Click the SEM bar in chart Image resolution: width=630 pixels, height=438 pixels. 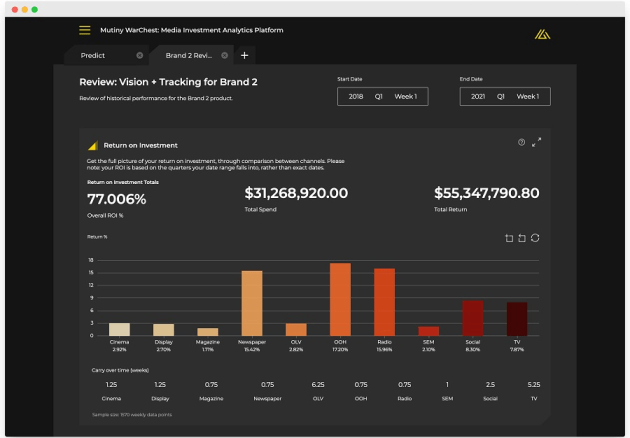tap(429, 331)
